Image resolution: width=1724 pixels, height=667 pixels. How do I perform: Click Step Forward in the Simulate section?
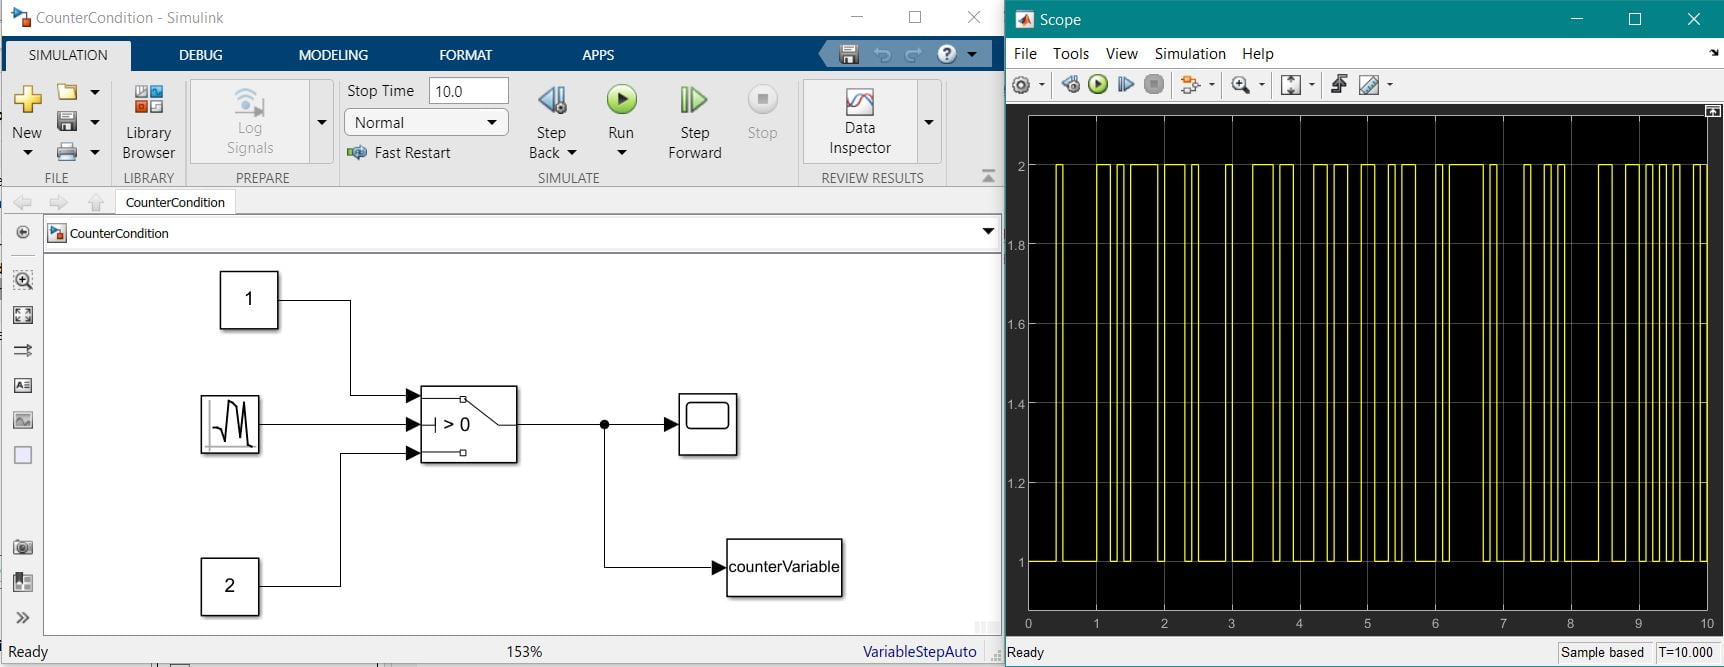[x=694, y=122]
